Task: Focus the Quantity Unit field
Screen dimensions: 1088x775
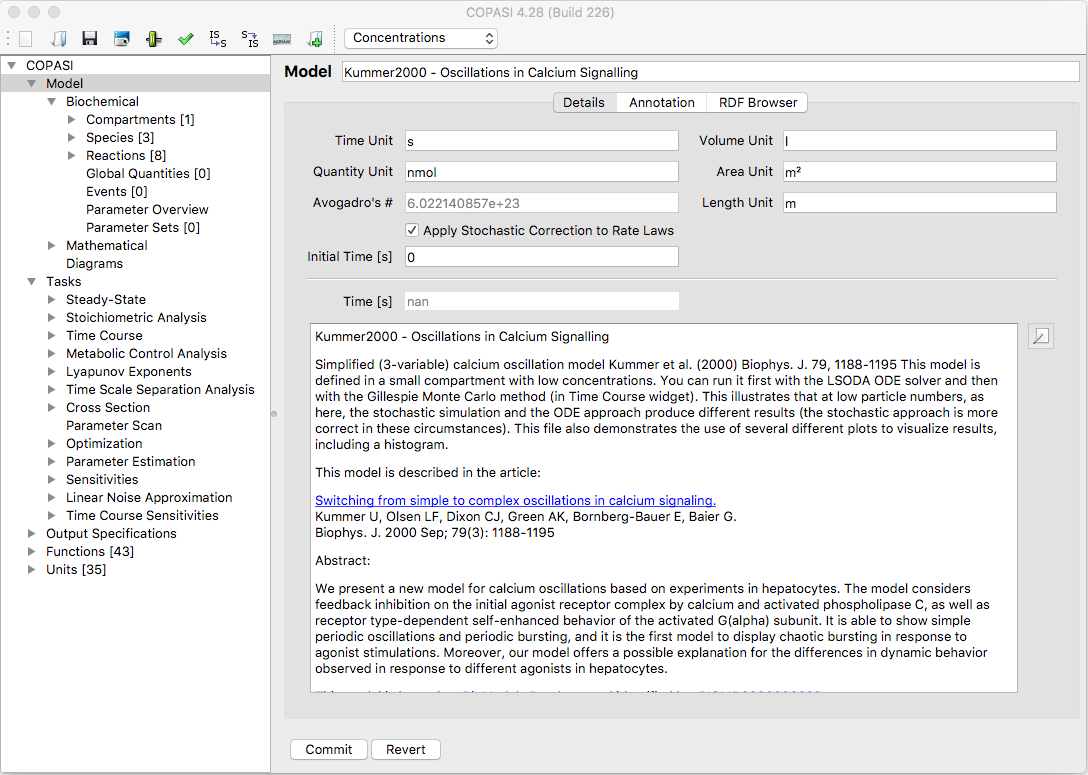Action: 542,172
